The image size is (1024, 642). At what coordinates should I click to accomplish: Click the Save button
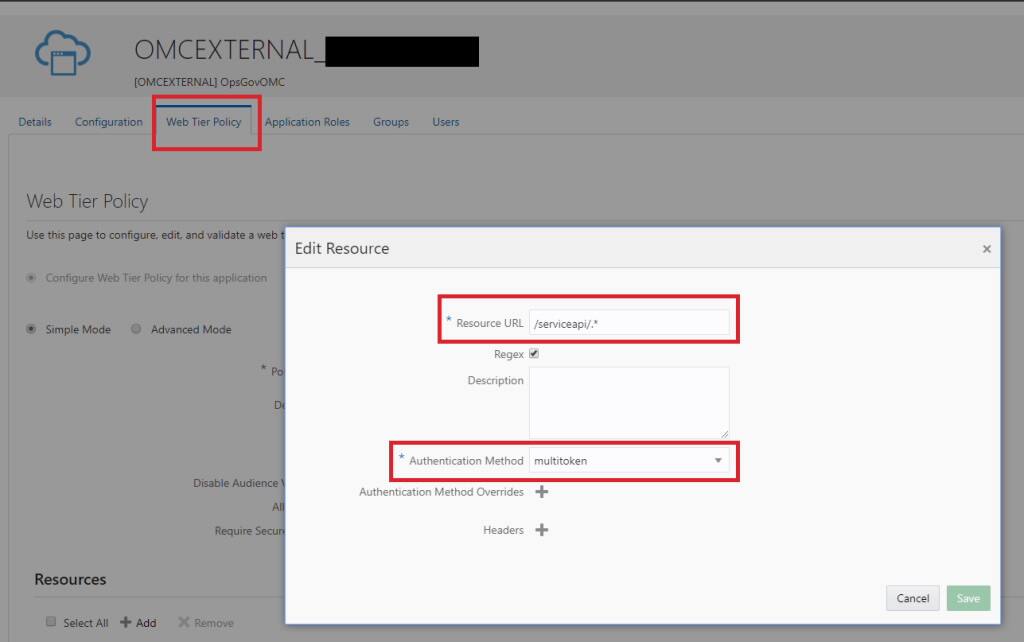pyautogui.click(x=967, y=598)
